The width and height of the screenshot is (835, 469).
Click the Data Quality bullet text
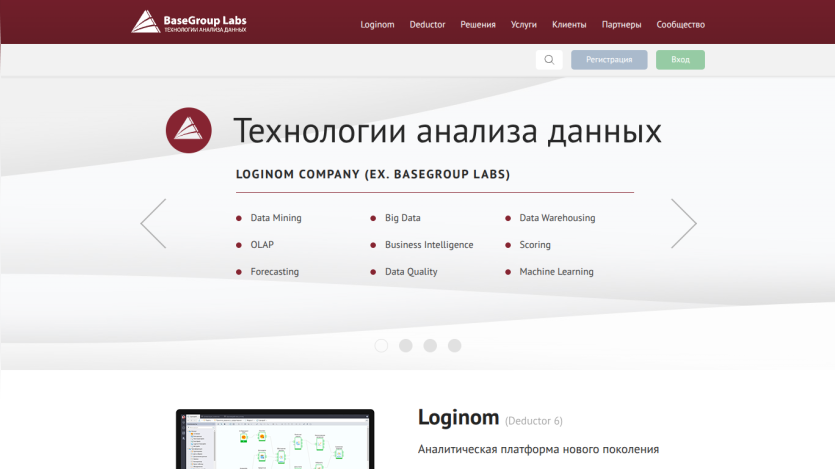coord(411,271)
